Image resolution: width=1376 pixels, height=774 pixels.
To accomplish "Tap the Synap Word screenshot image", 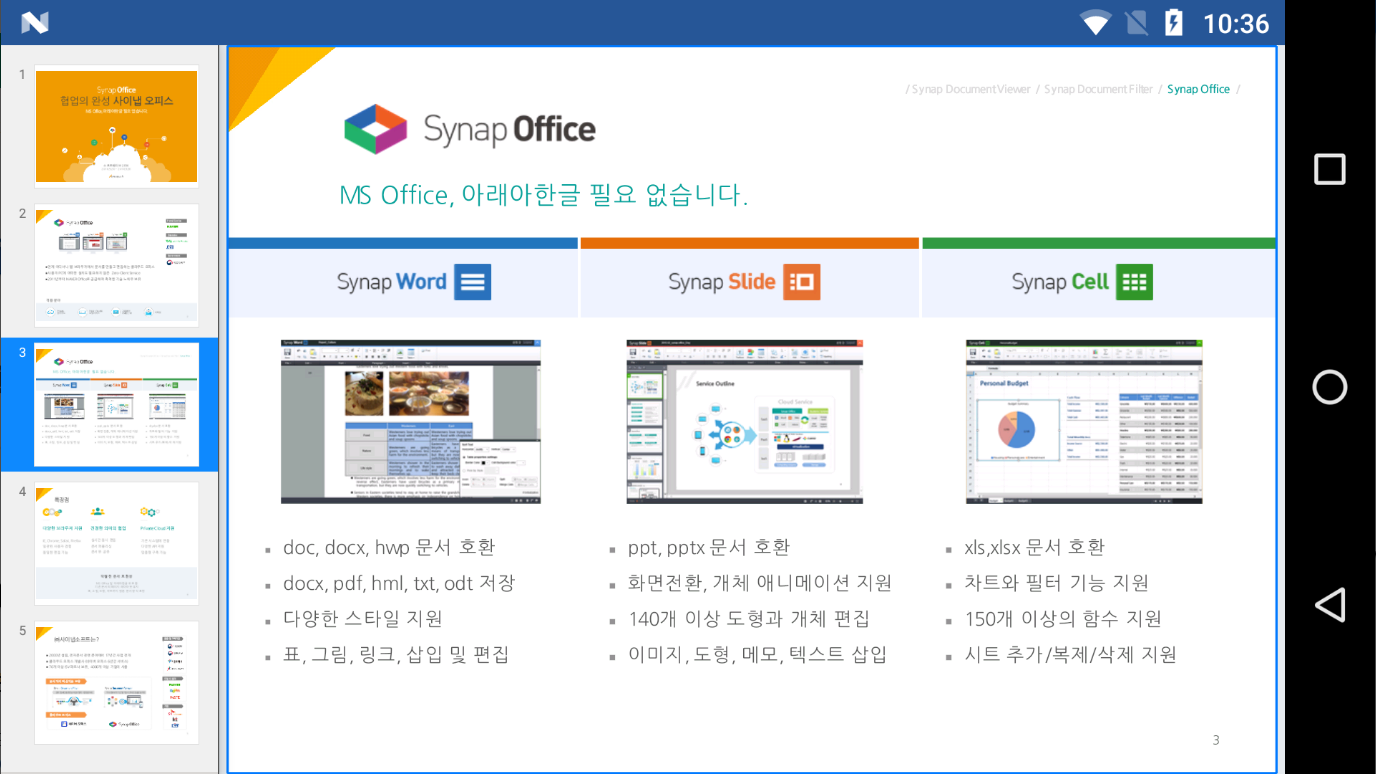I will [410, 421].
